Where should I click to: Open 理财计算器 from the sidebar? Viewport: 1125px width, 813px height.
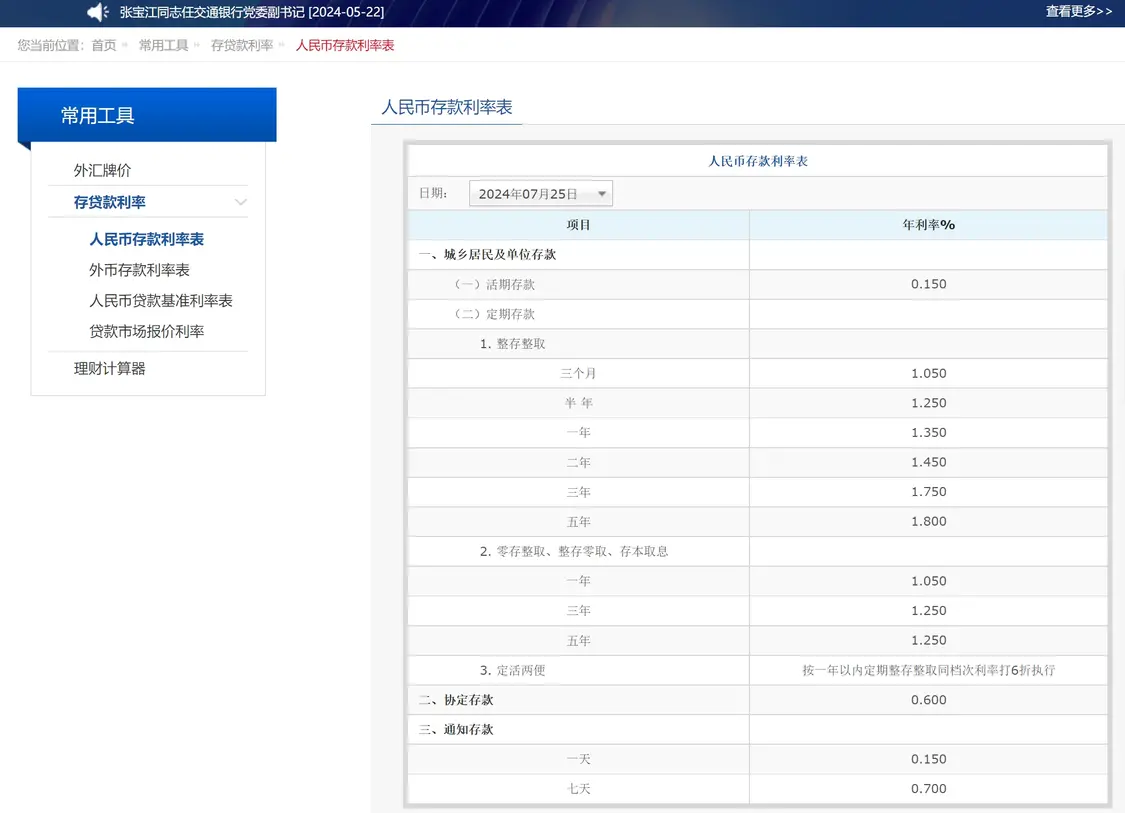tap(110, 368)
